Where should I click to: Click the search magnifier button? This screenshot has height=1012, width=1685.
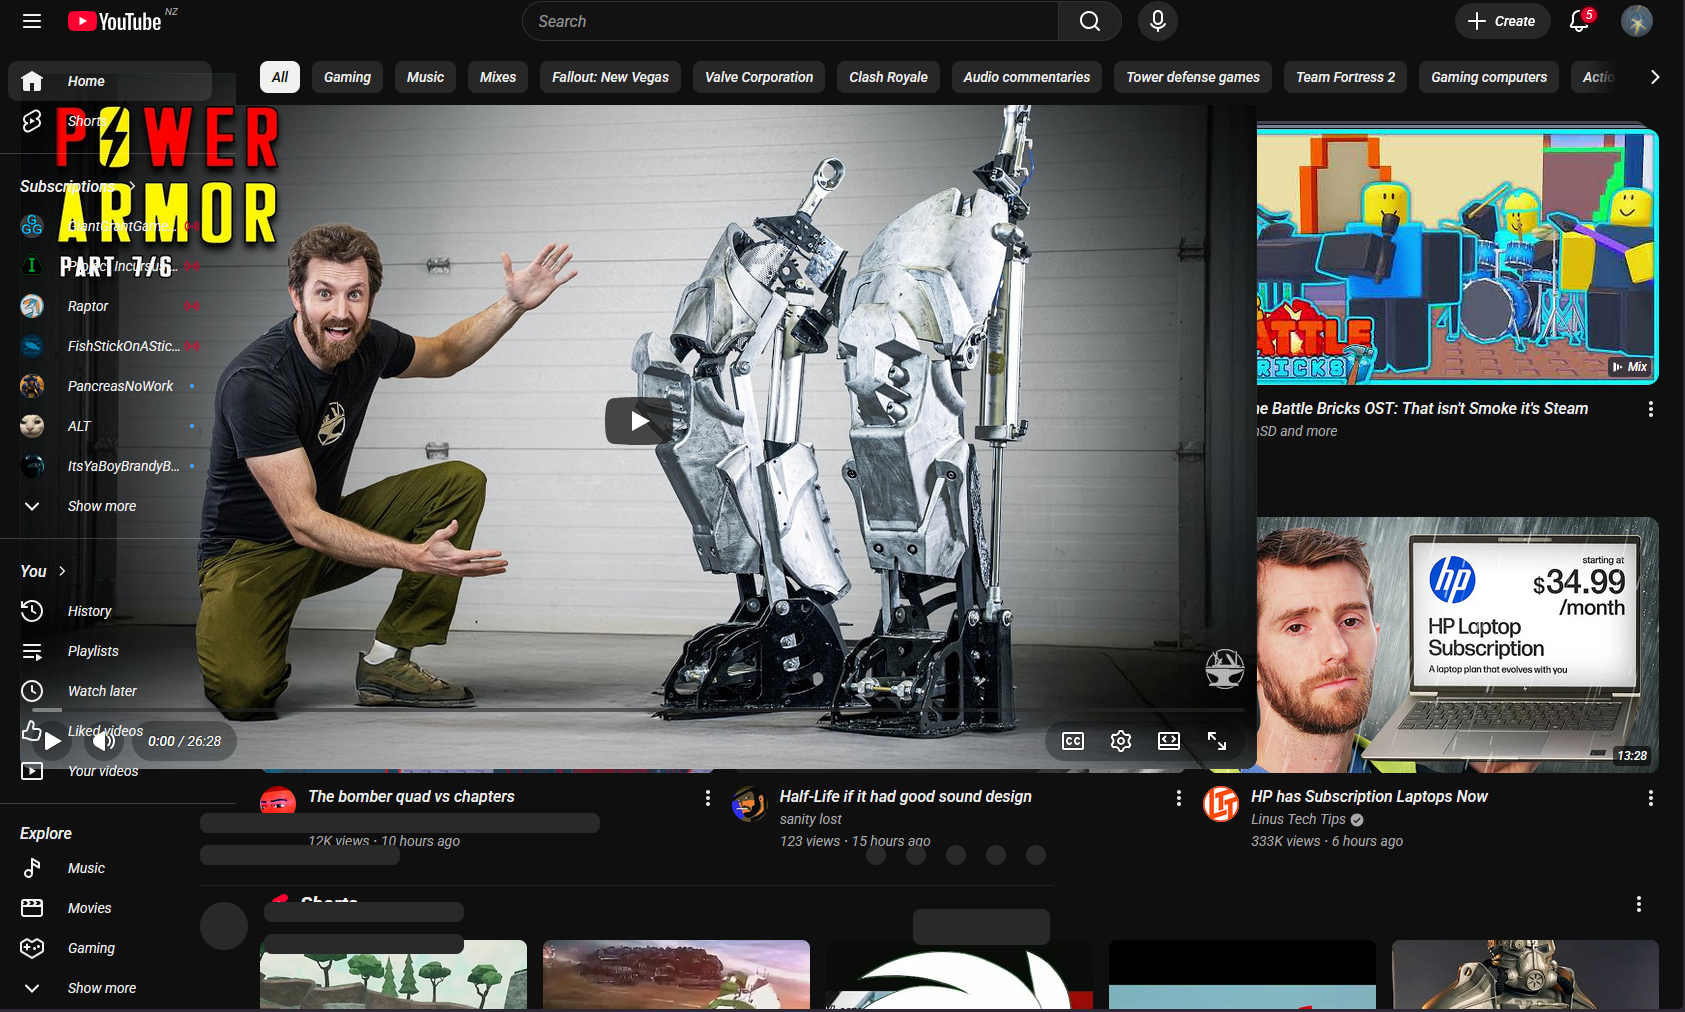coord(1089,21)
